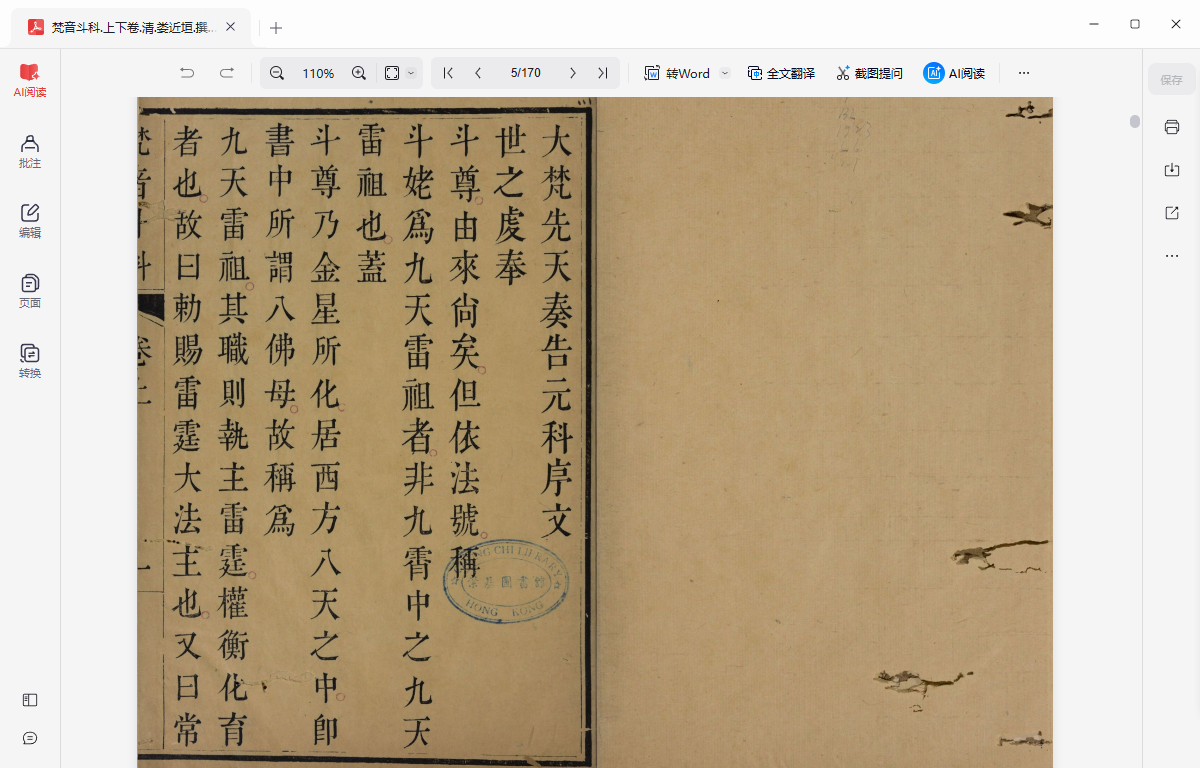Undo the last action

click(x=187, y=73)
